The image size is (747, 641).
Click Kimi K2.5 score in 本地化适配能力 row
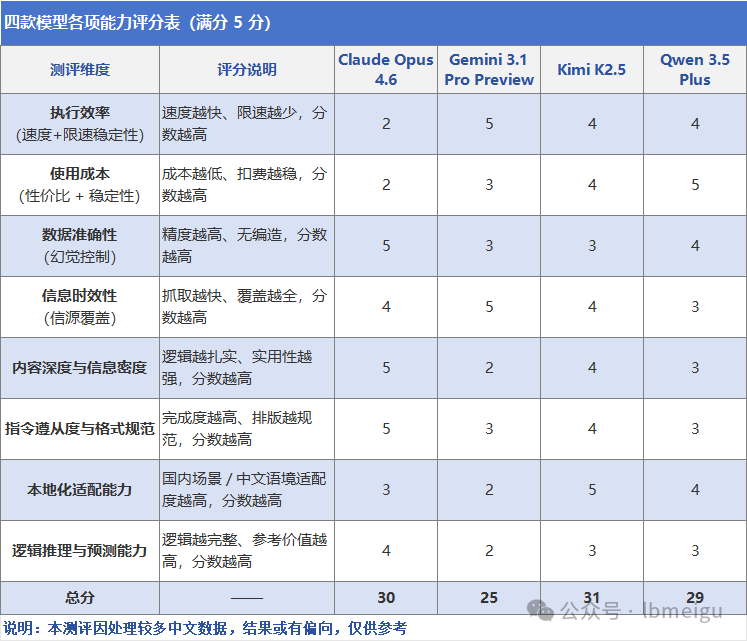[x=592, y=490]
